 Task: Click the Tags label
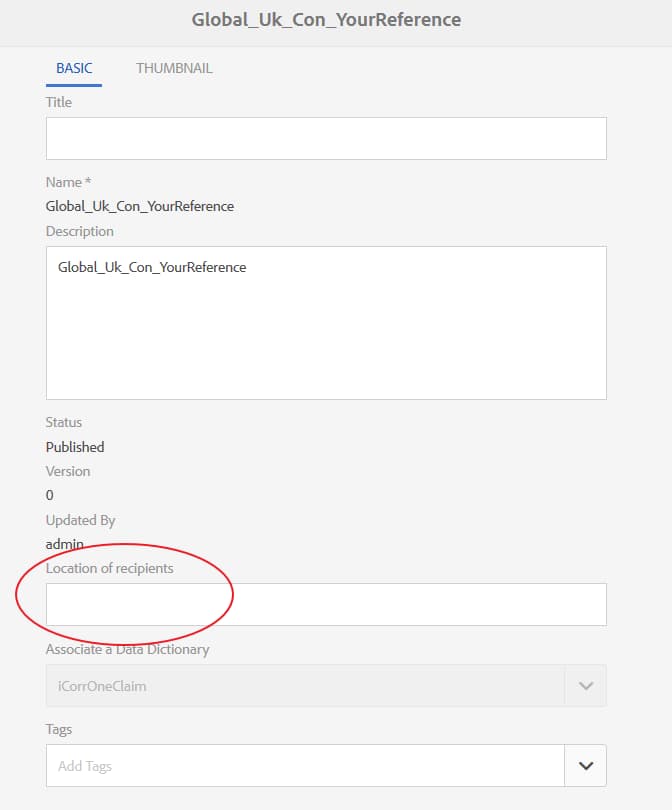[59, 729]
